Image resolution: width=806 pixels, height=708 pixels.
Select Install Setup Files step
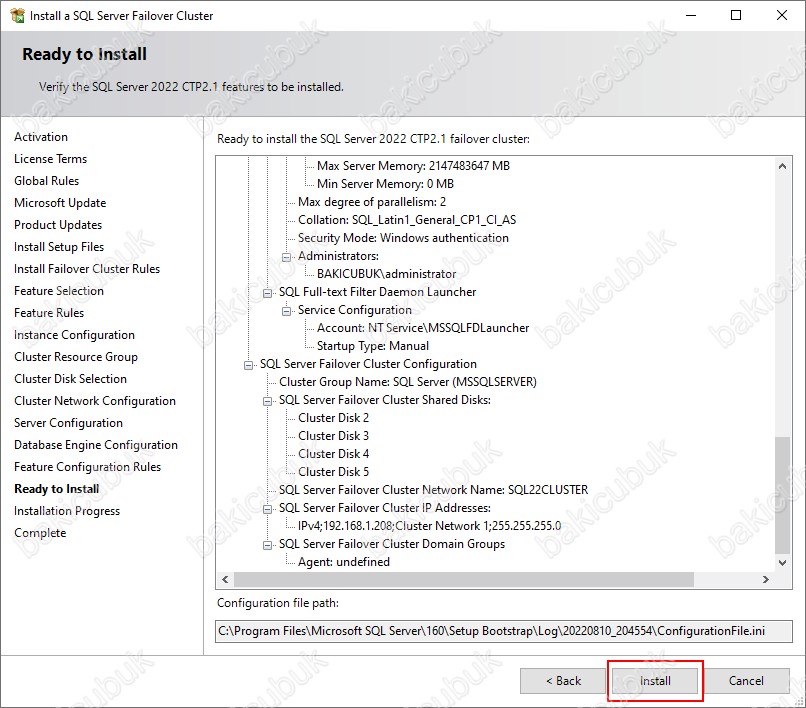(x=59, y=247)
